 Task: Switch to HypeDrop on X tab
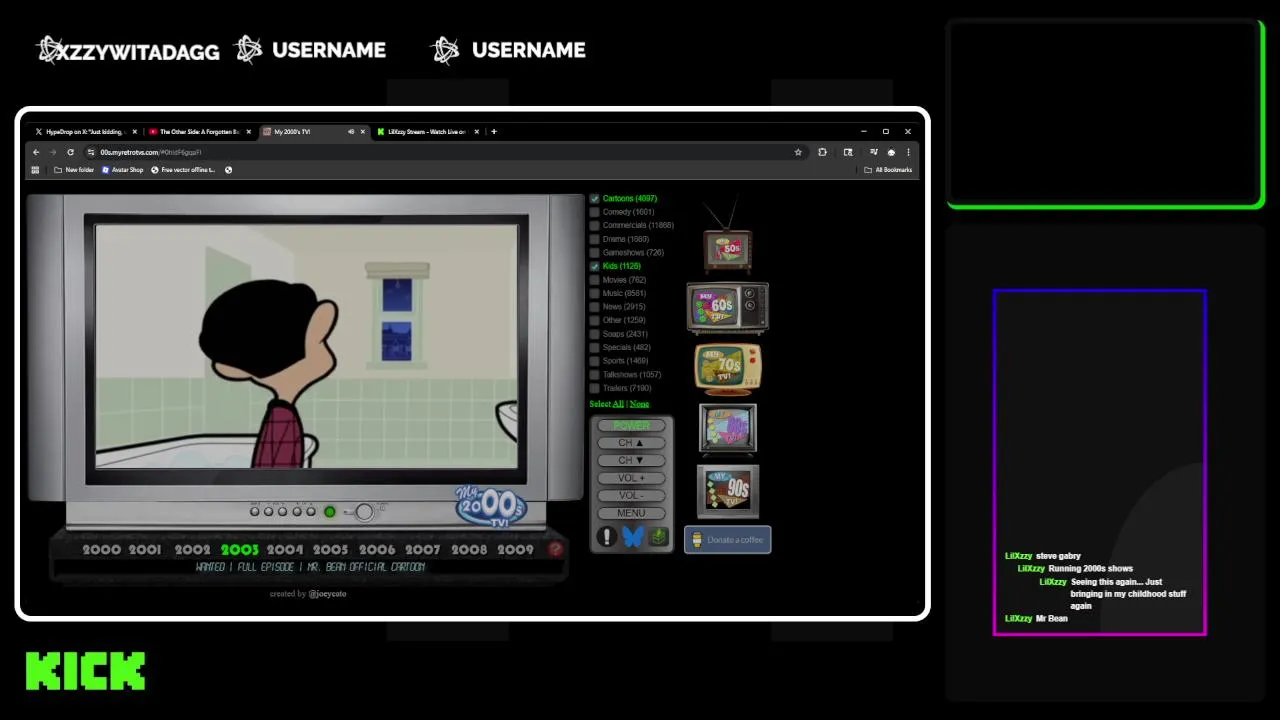coord(85,131)
